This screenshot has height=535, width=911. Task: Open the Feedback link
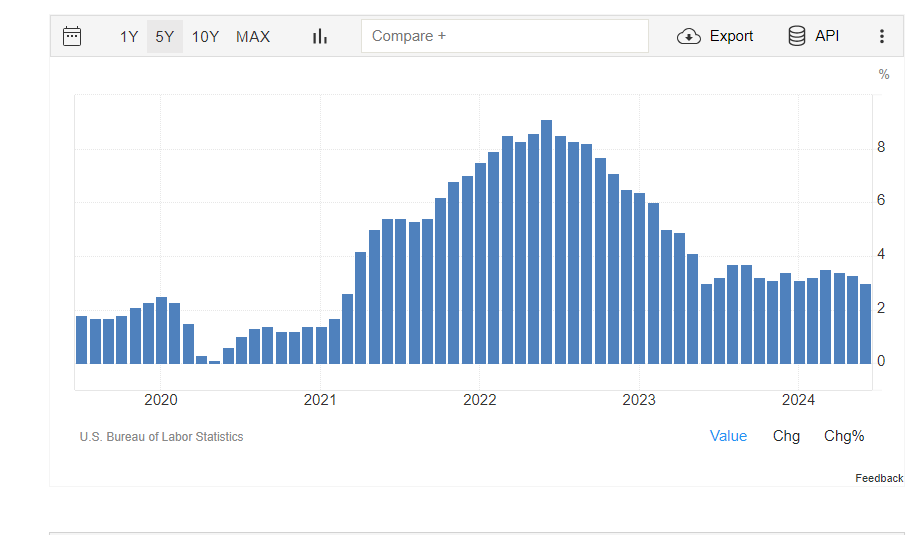click(x=878, y=478)
